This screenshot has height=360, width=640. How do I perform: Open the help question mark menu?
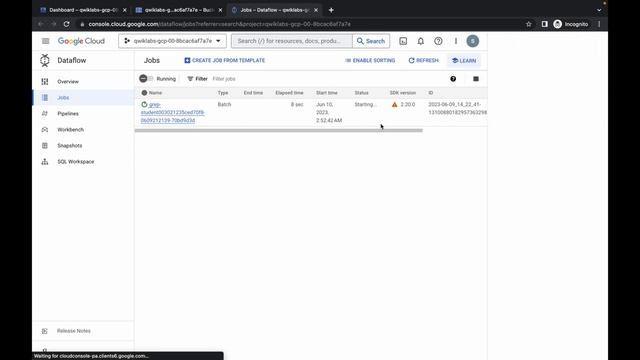(438, 41)
